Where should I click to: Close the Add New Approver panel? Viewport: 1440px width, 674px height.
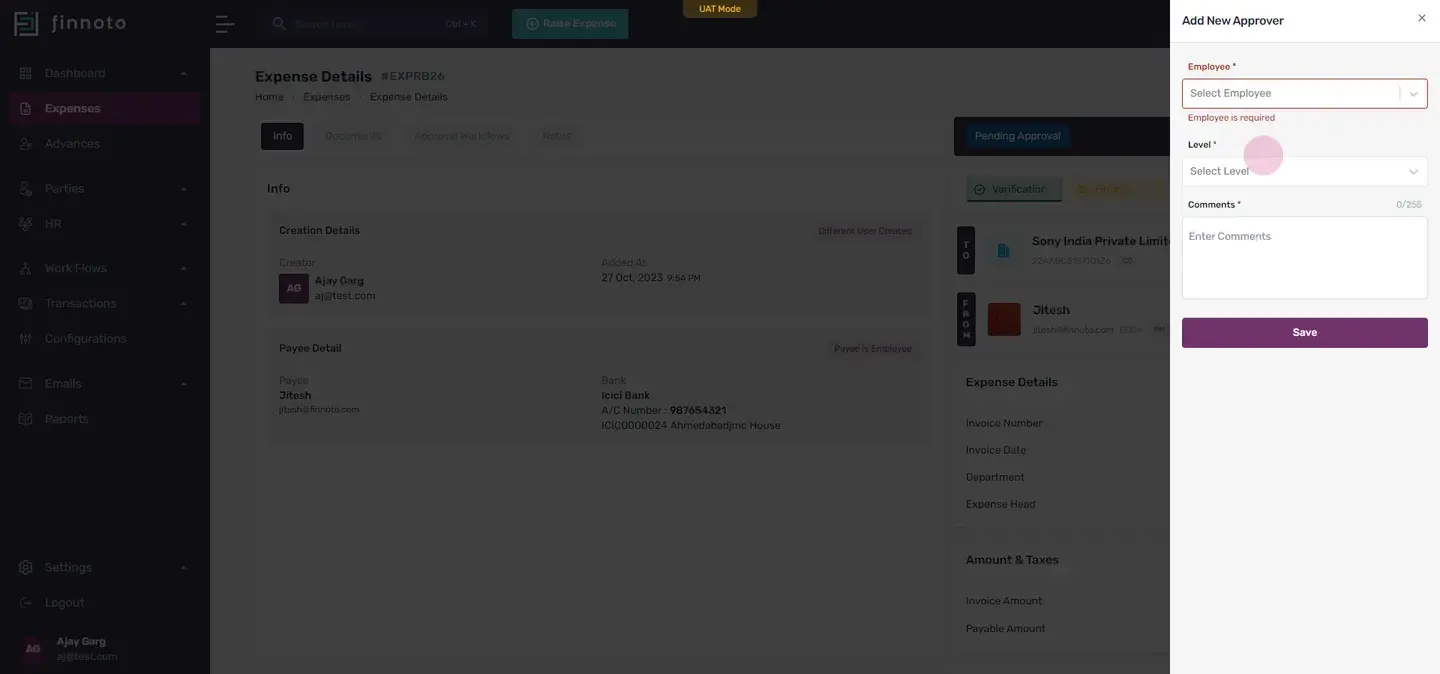point(1422,18)
